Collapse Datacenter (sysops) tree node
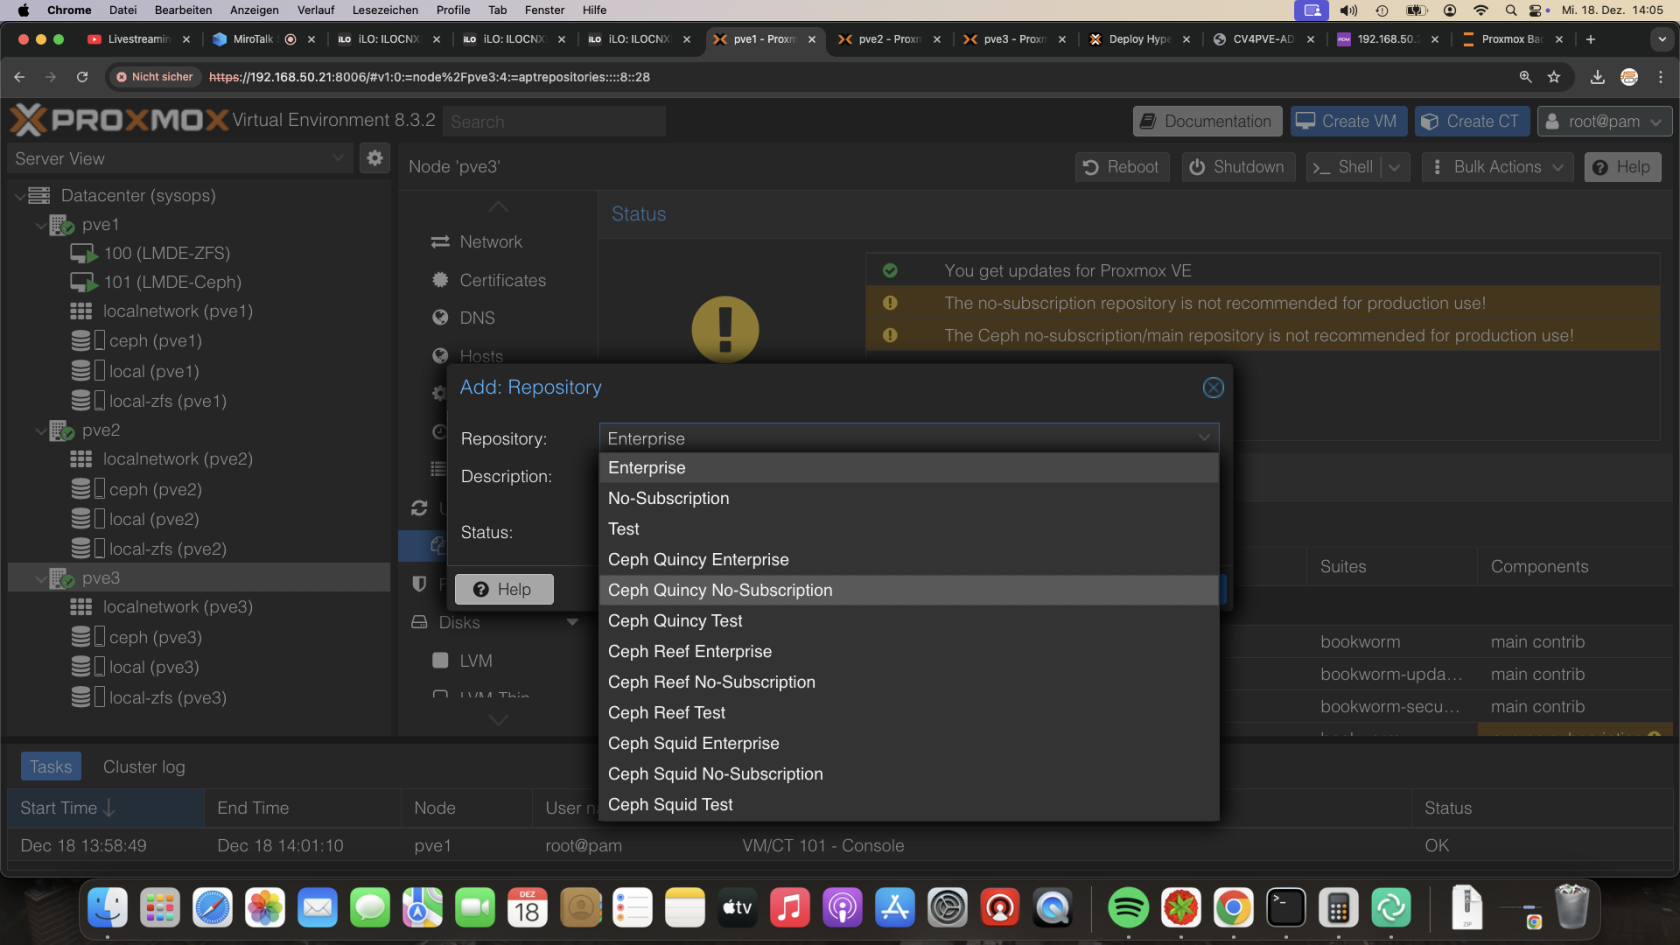 pos(20,196)
